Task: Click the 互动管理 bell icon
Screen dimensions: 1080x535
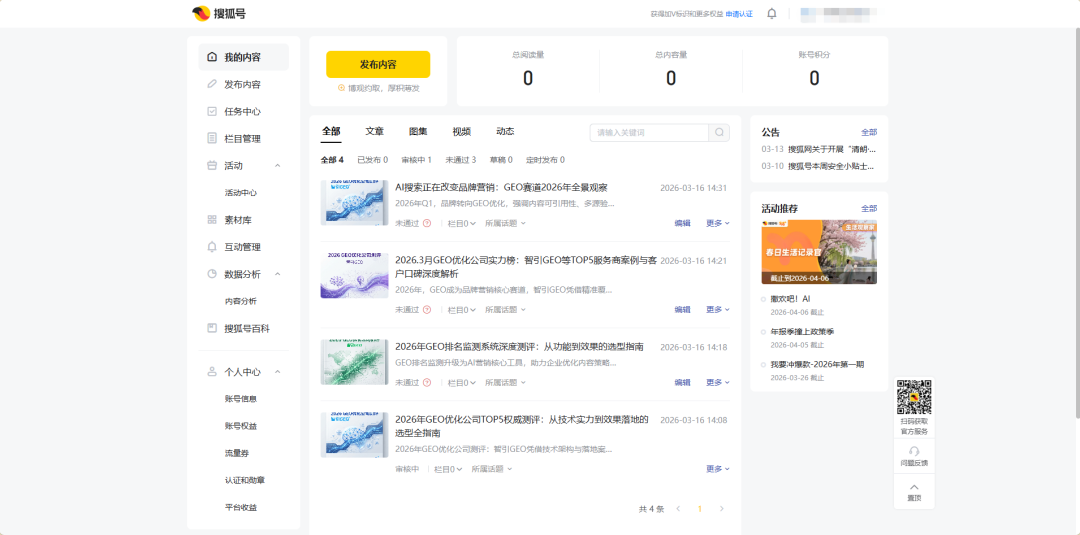Action: pyautogui.click(x=212, y=246)
